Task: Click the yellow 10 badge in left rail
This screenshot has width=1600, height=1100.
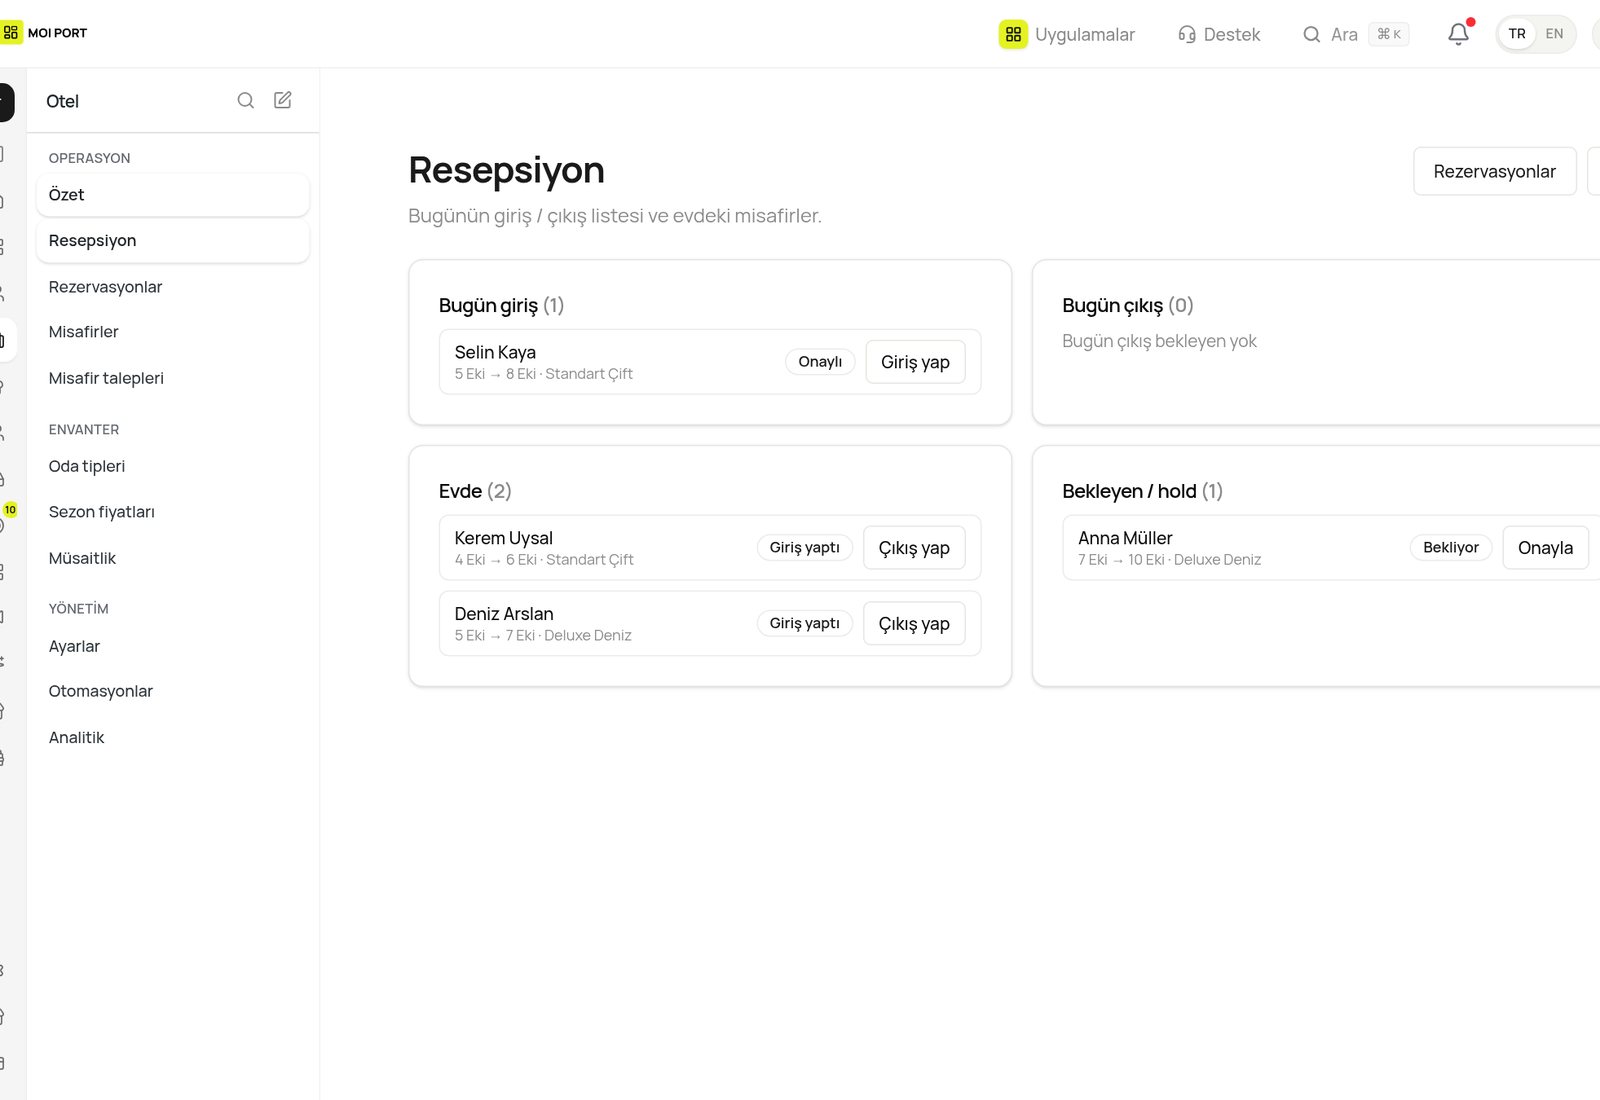Action: [10, 510]
